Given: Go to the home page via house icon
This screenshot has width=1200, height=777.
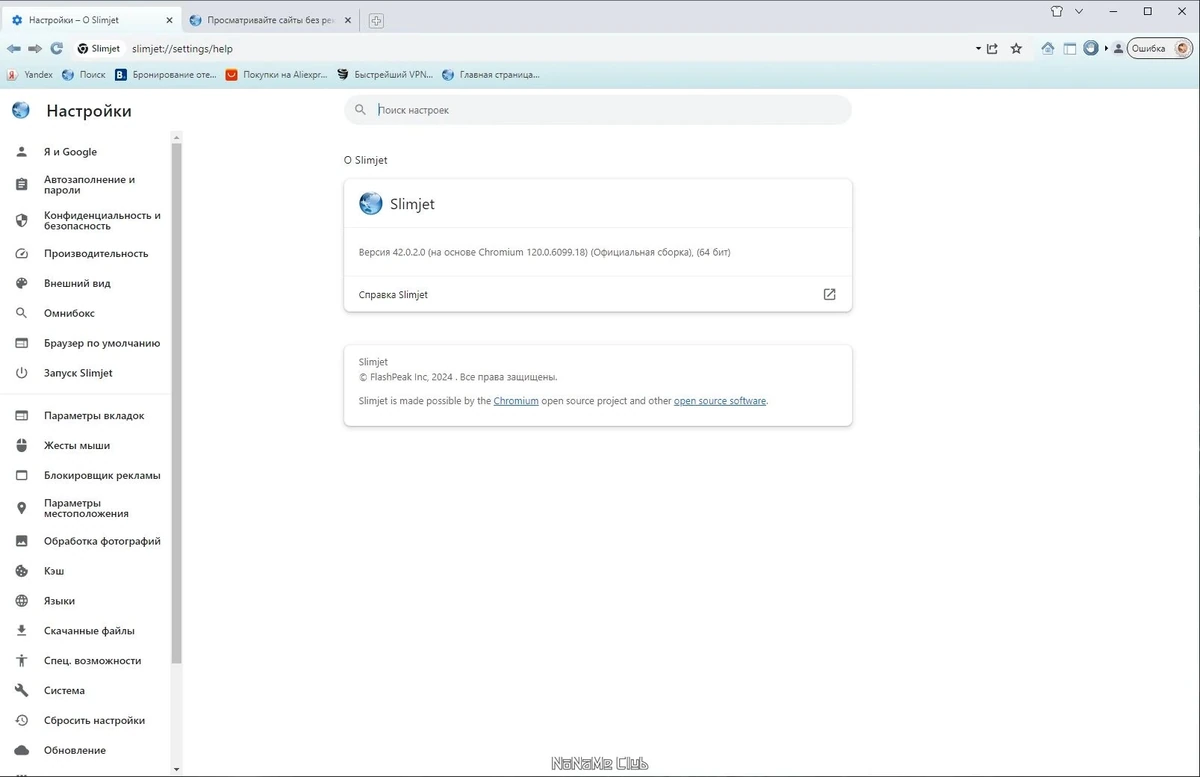Looking at the screenshot, I should click(1048, 48).
